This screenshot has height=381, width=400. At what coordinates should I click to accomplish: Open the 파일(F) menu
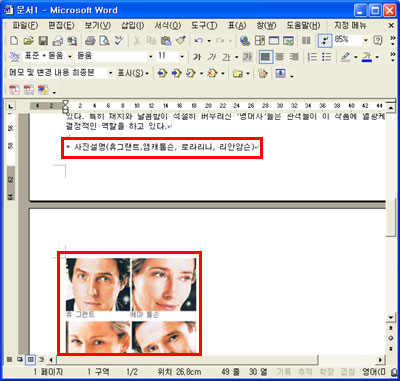25,26
